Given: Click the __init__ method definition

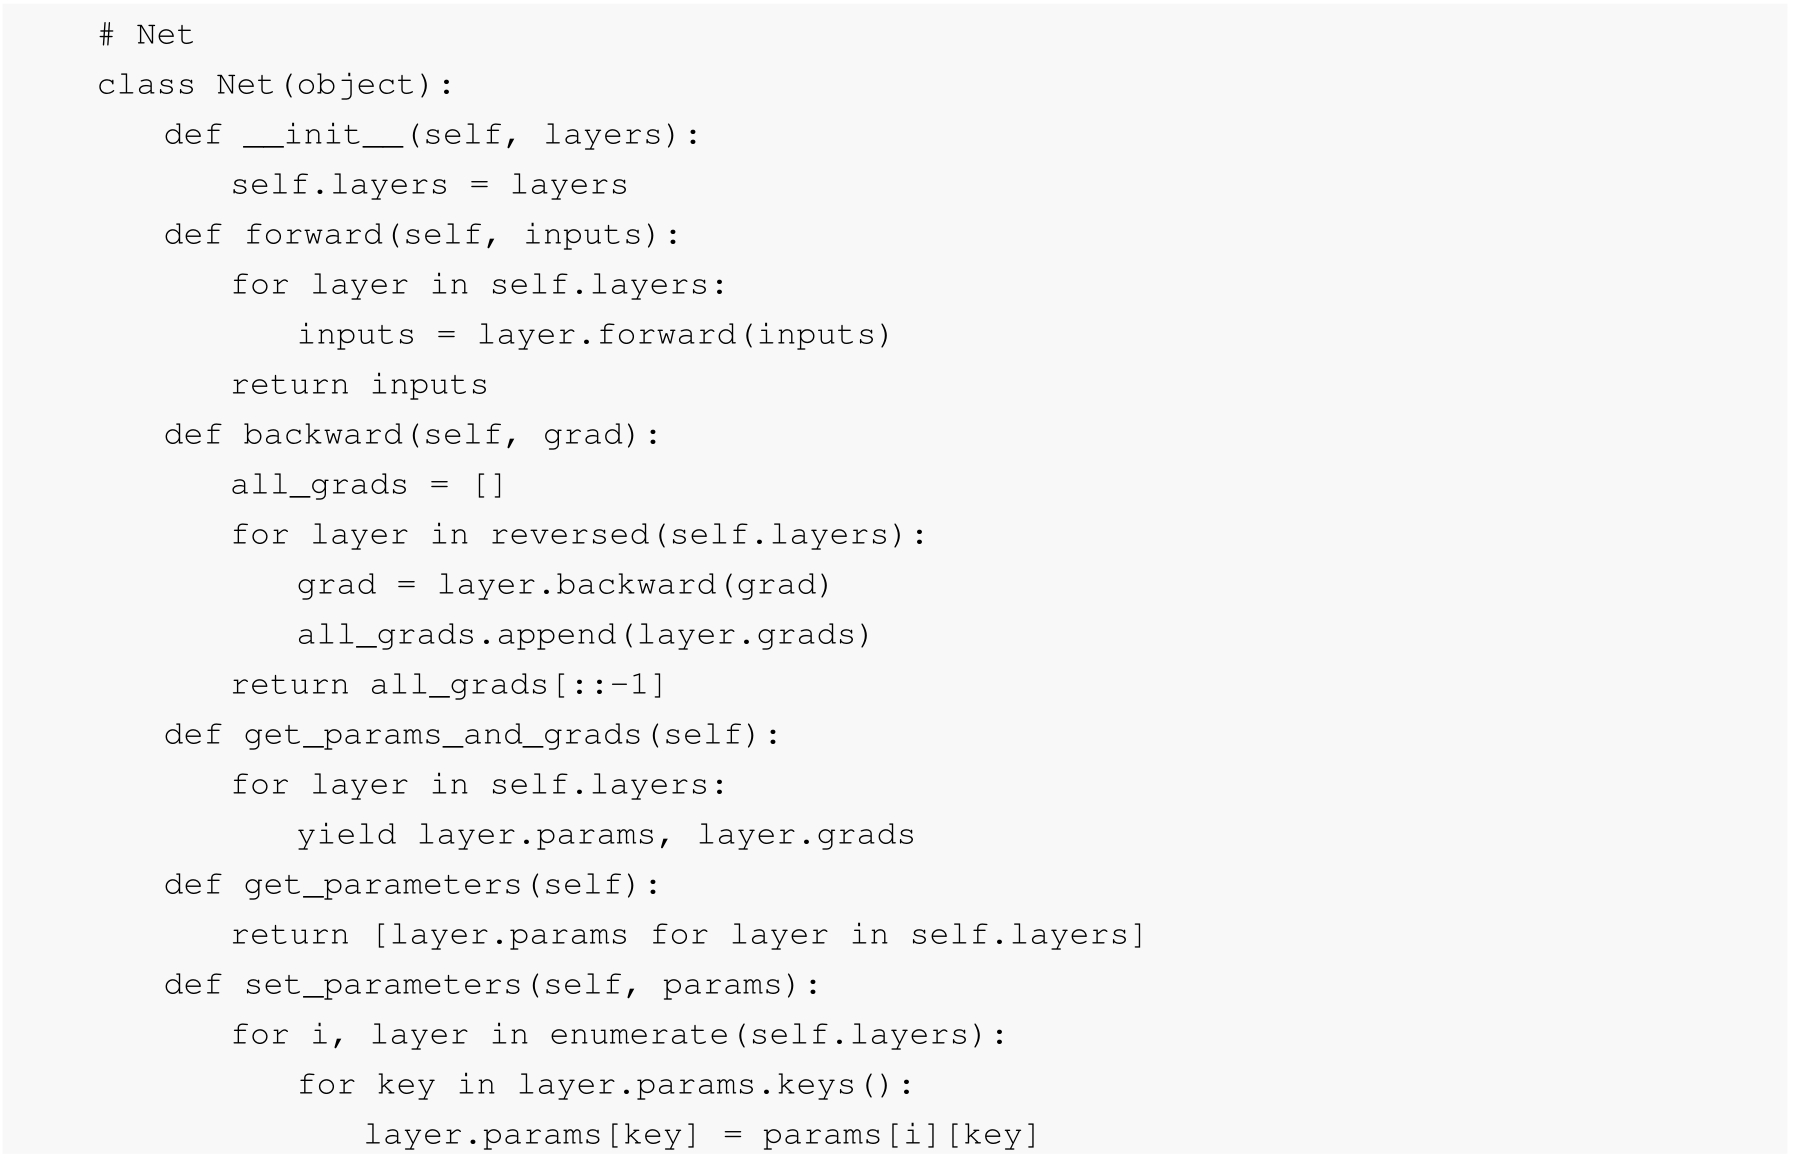Looking at the screenshot, I should tap(432, 135).
